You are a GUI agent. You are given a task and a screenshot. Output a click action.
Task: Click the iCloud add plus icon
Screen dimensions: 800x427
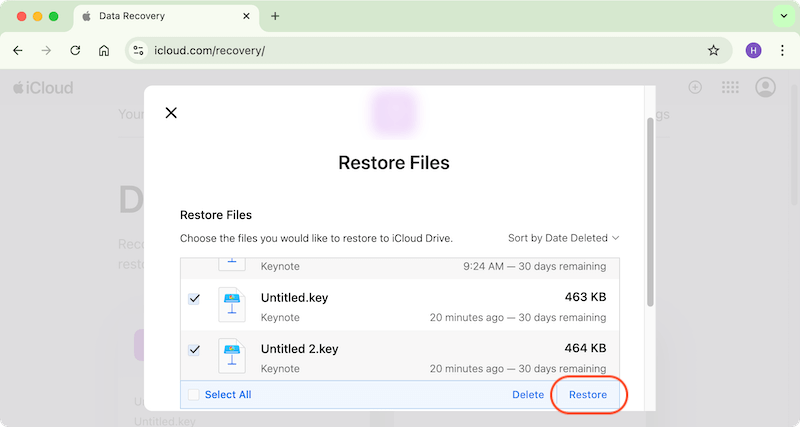pyautogui.click(x=696, y=88)
